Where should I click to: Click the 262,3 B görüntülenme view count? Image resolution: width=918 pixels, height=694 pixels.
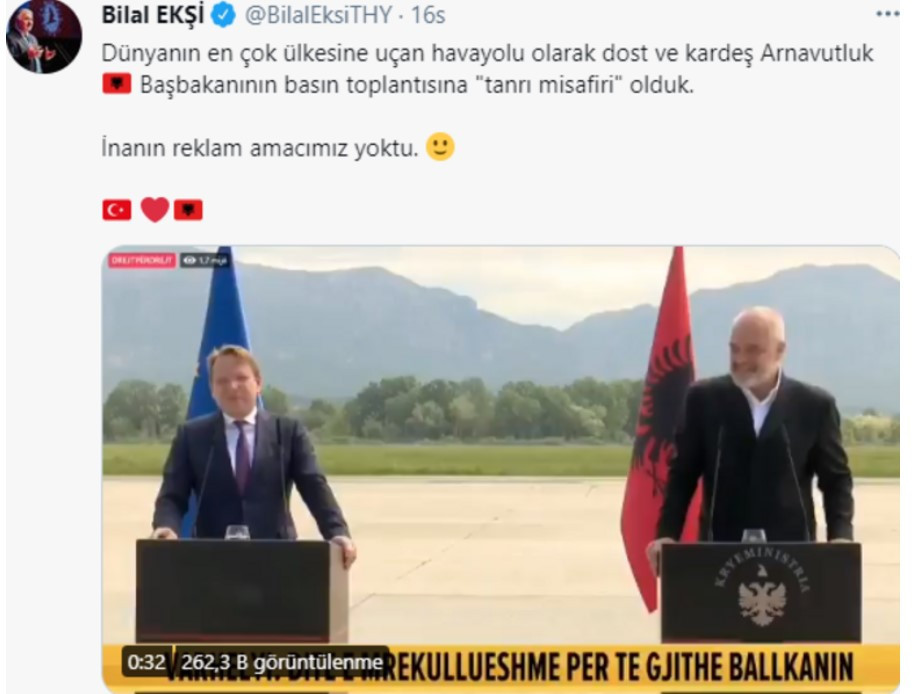(x=282, y=662)
